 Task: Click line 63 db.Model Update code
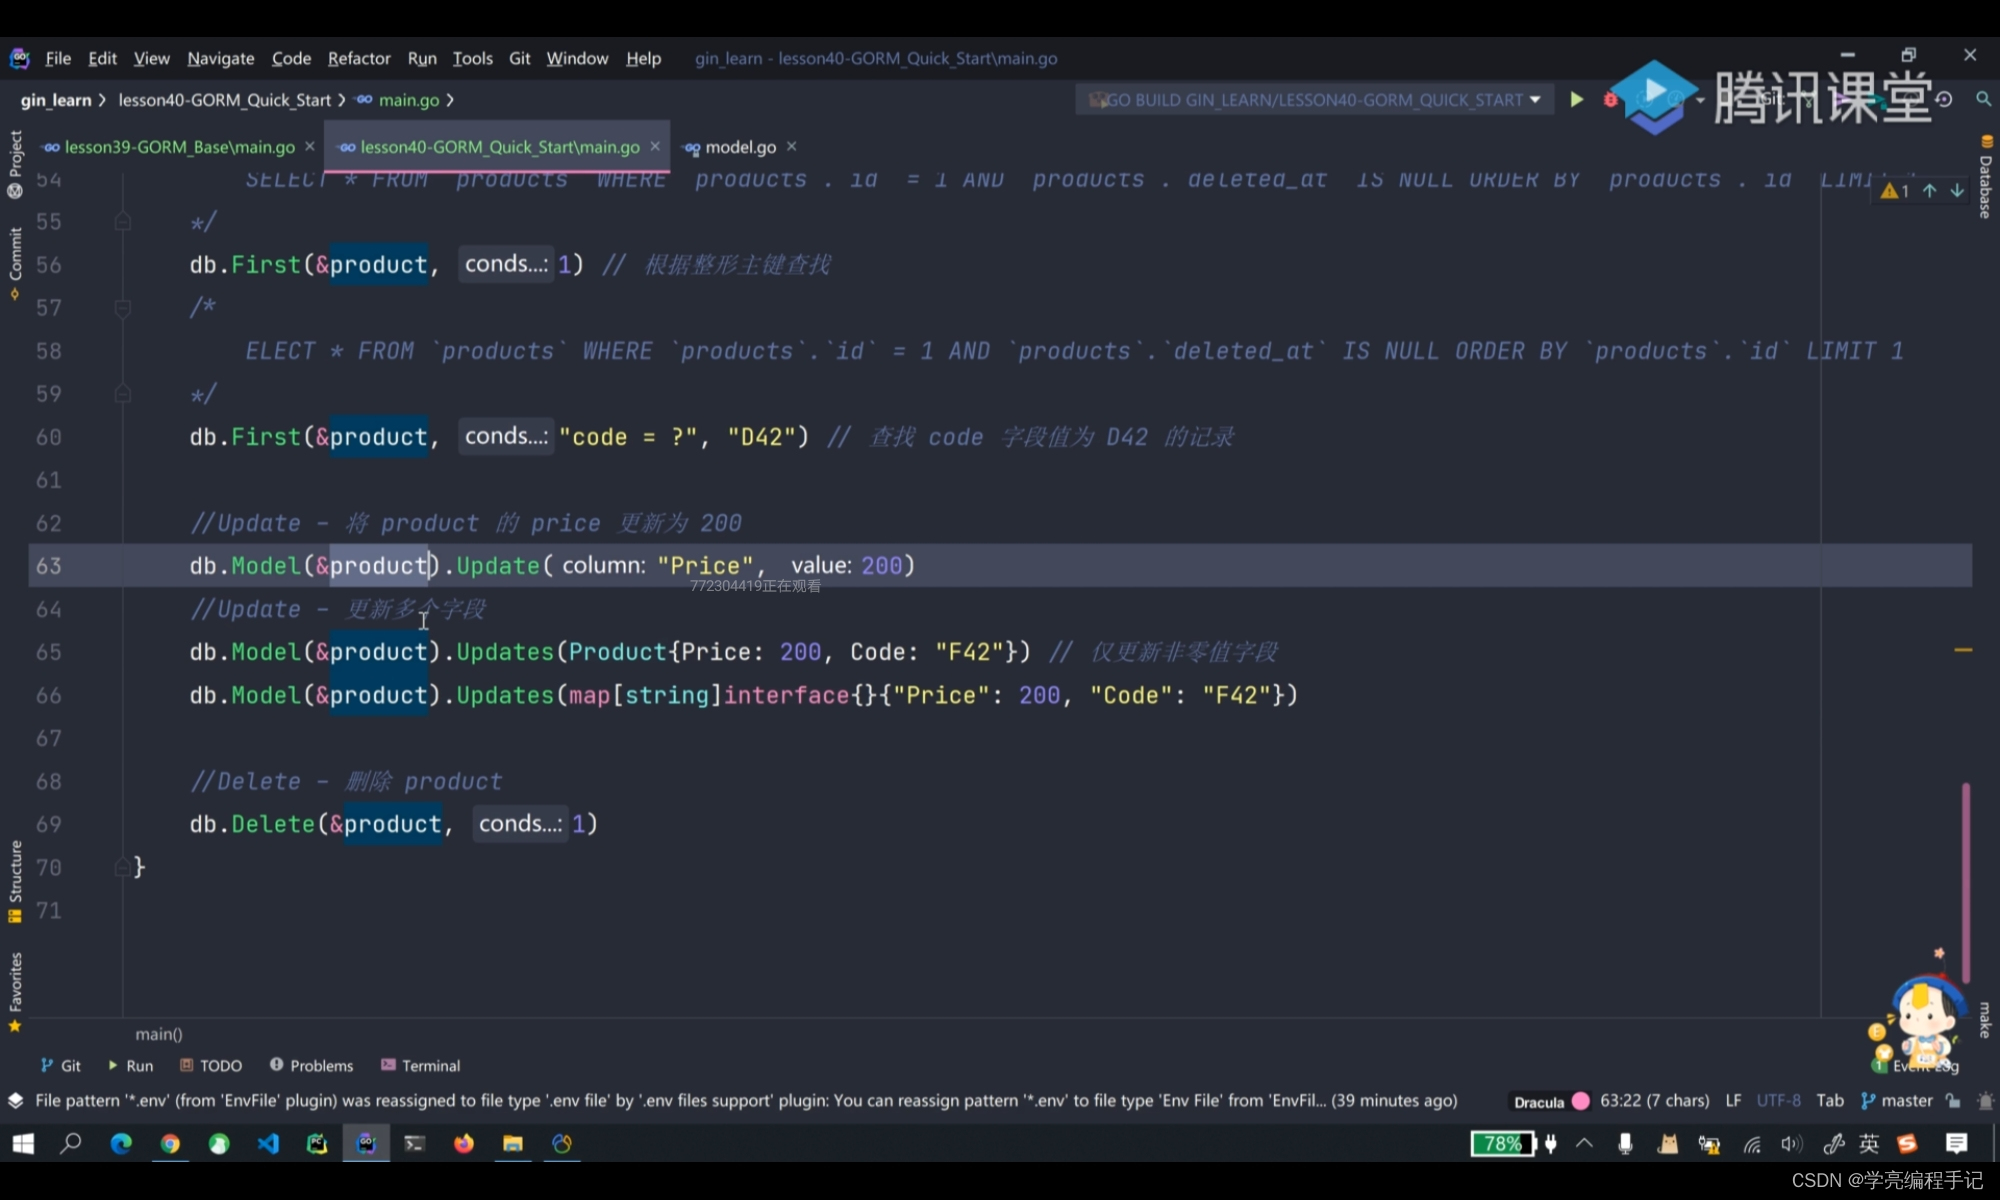[x=552, y=566]
